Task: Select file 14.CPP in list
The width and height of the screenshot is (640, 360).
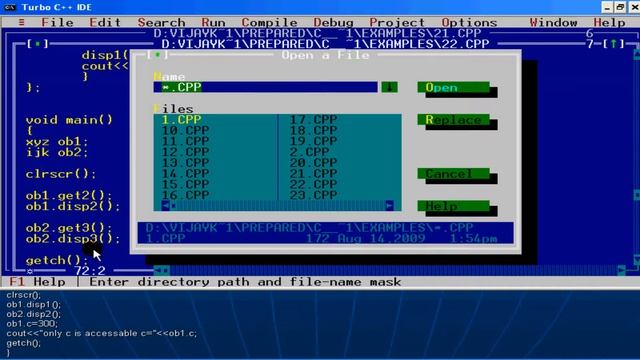Action: pos(186,173)
